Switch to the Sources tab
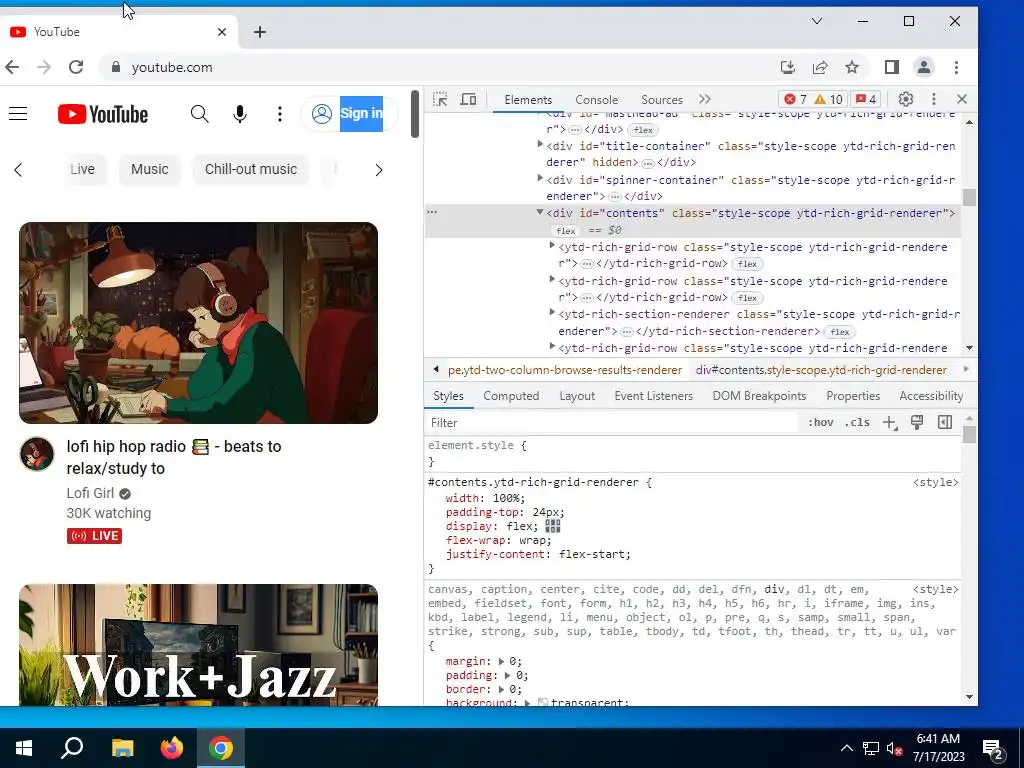 coord(662,100)
